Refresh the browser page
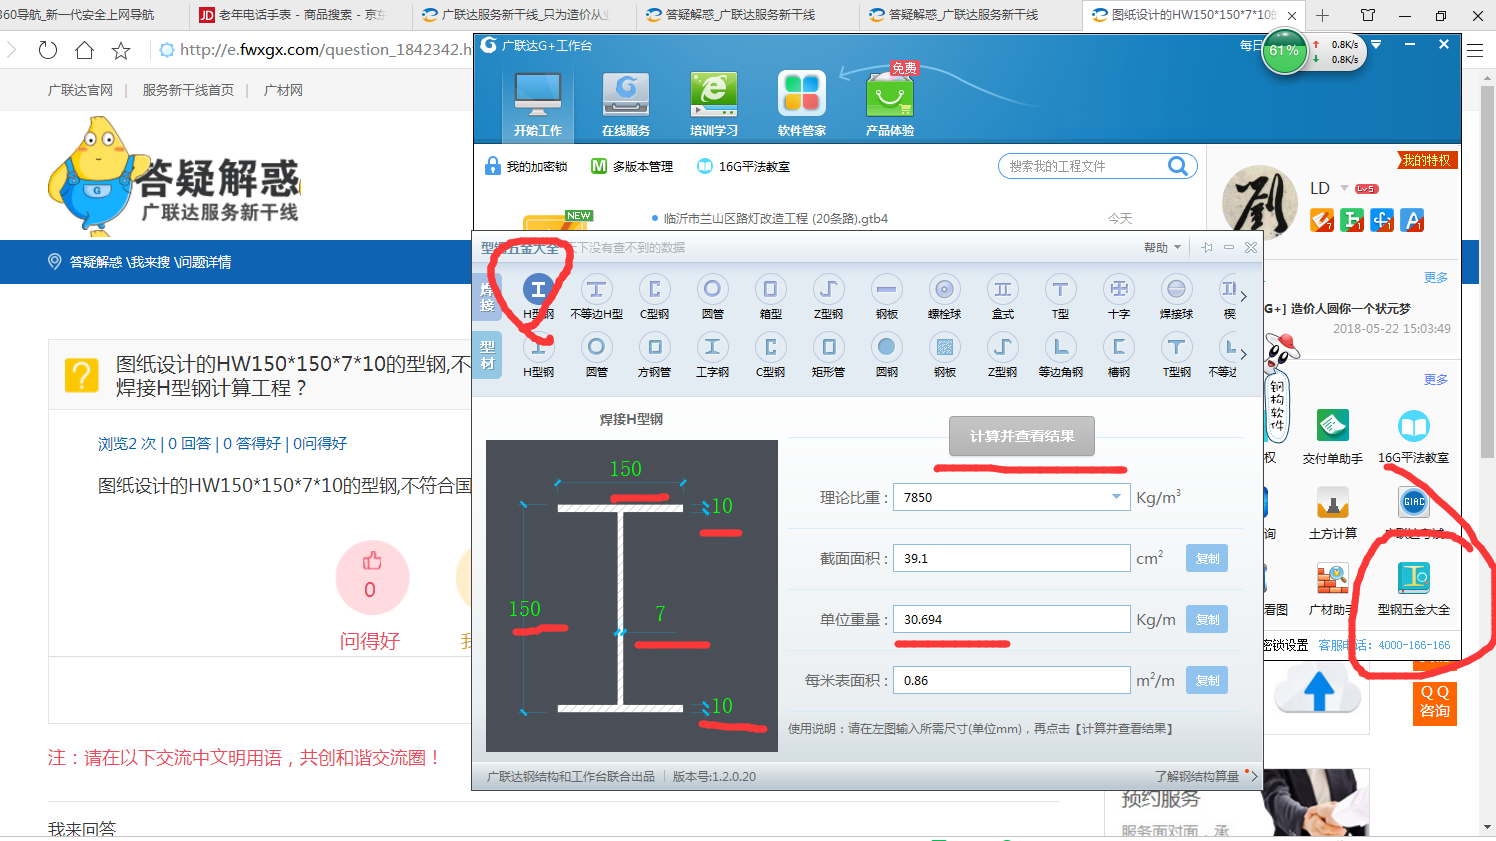 click(x=47, y=50)
